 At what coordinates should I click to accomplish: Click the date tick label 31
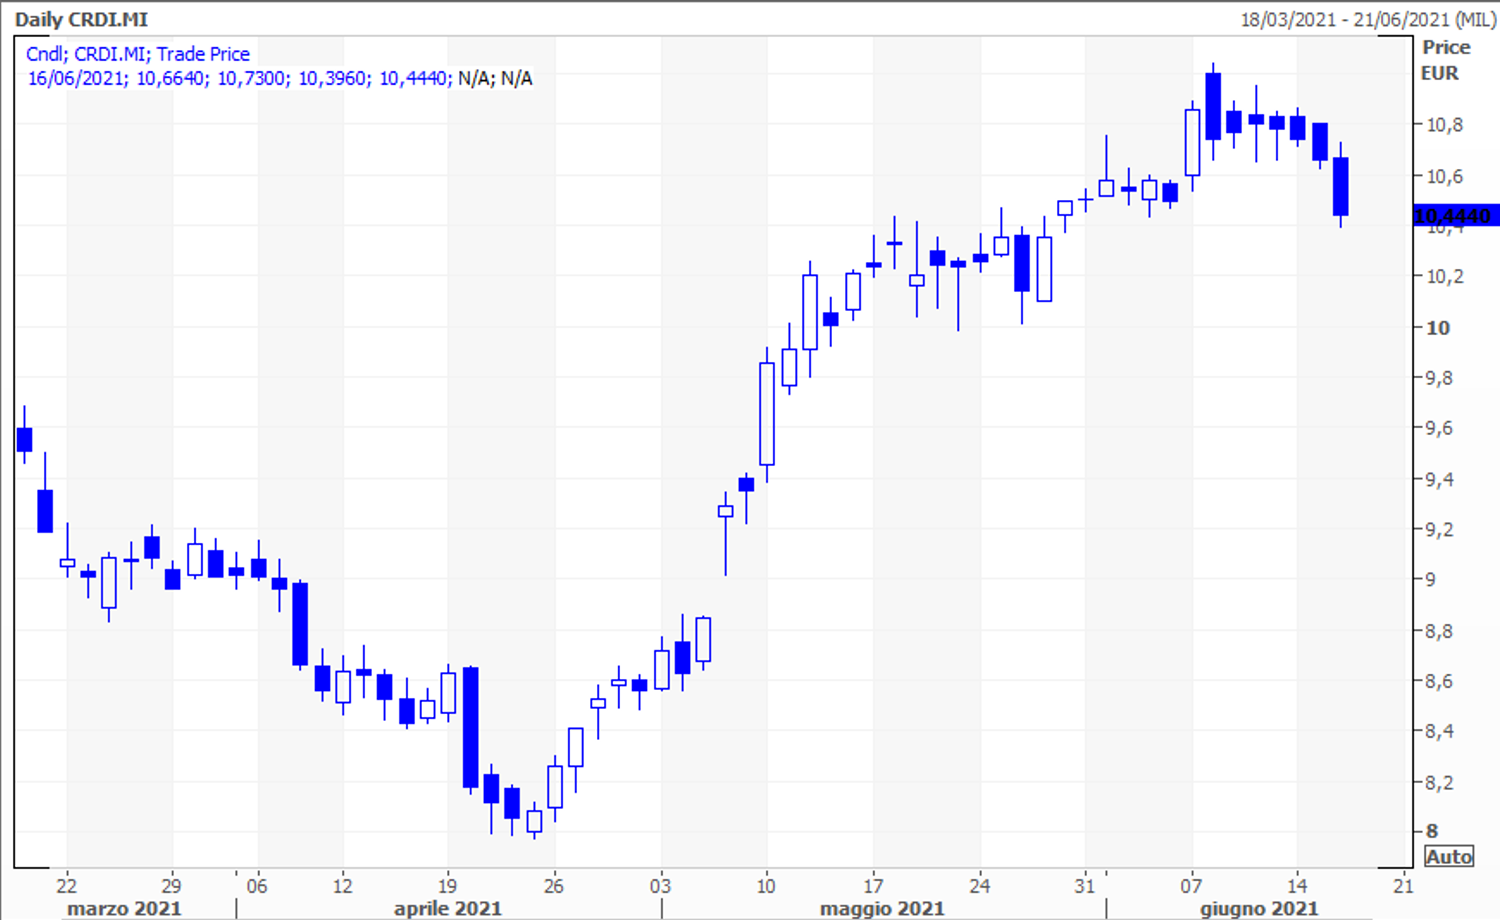1085,885
